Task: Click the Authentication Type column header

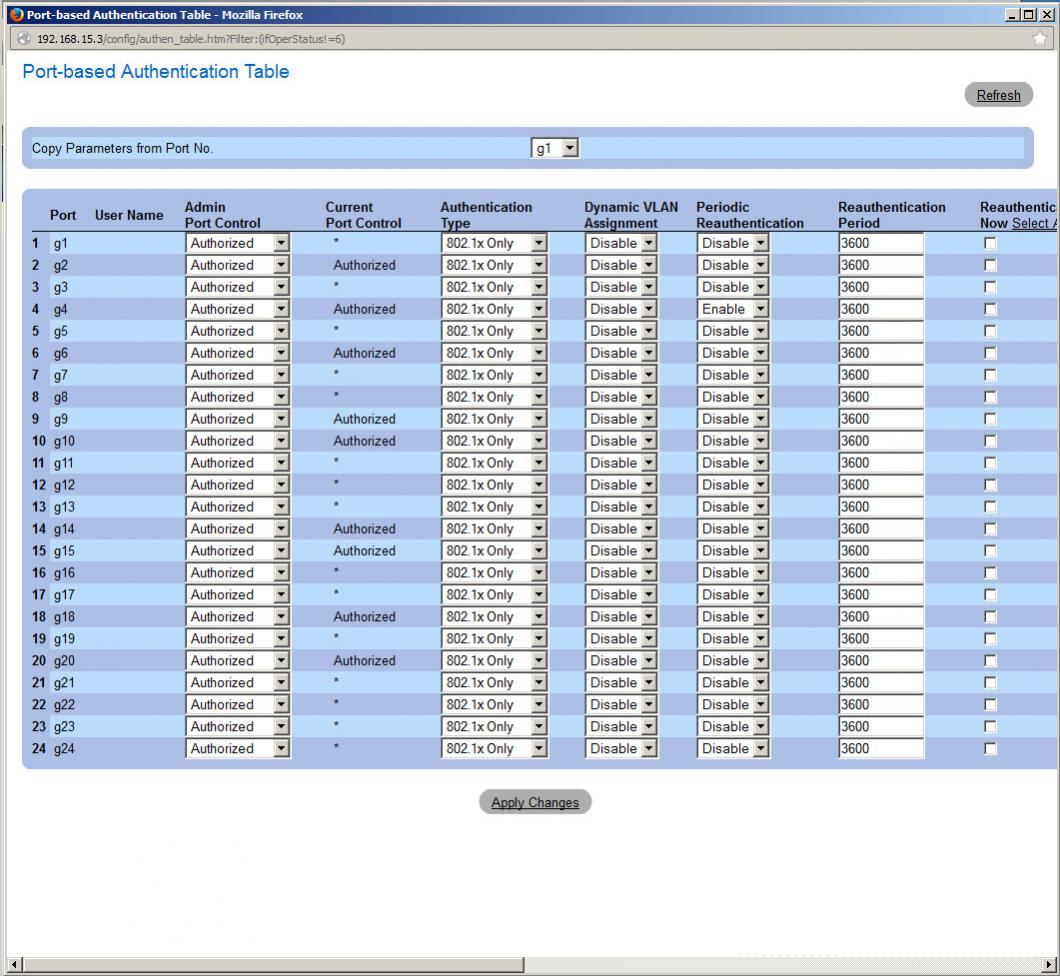Action: 486,215
